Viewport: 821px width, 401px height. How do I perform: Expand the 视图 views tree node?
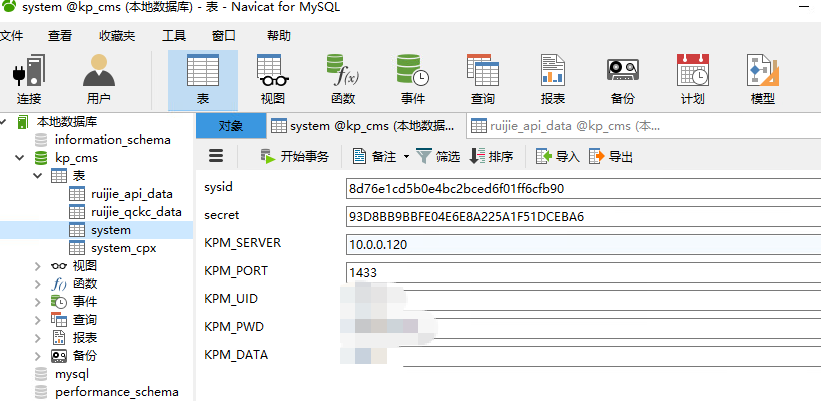pos(38,266)
